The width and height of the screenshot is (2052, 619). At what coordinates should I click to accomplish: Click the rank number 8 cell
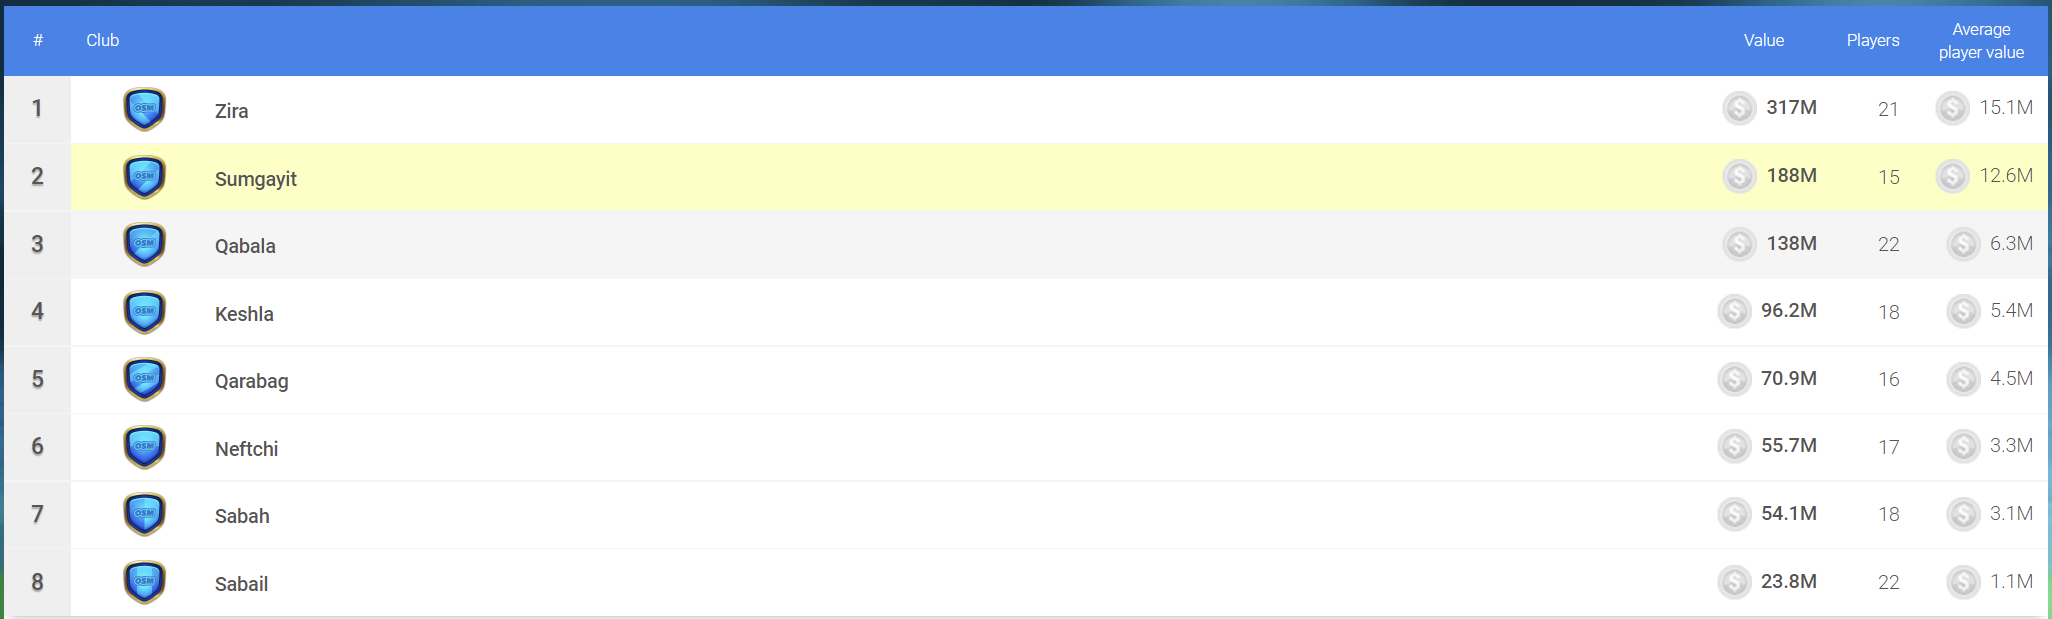point(37,582)
